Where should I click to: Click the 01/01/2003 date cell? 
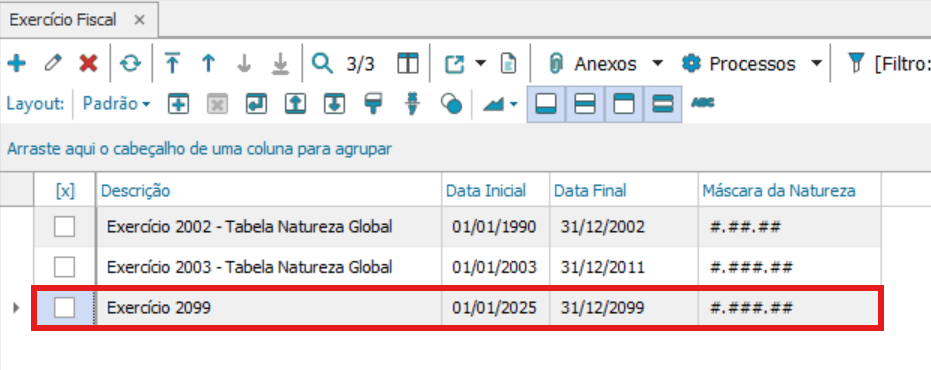point(496,267)
